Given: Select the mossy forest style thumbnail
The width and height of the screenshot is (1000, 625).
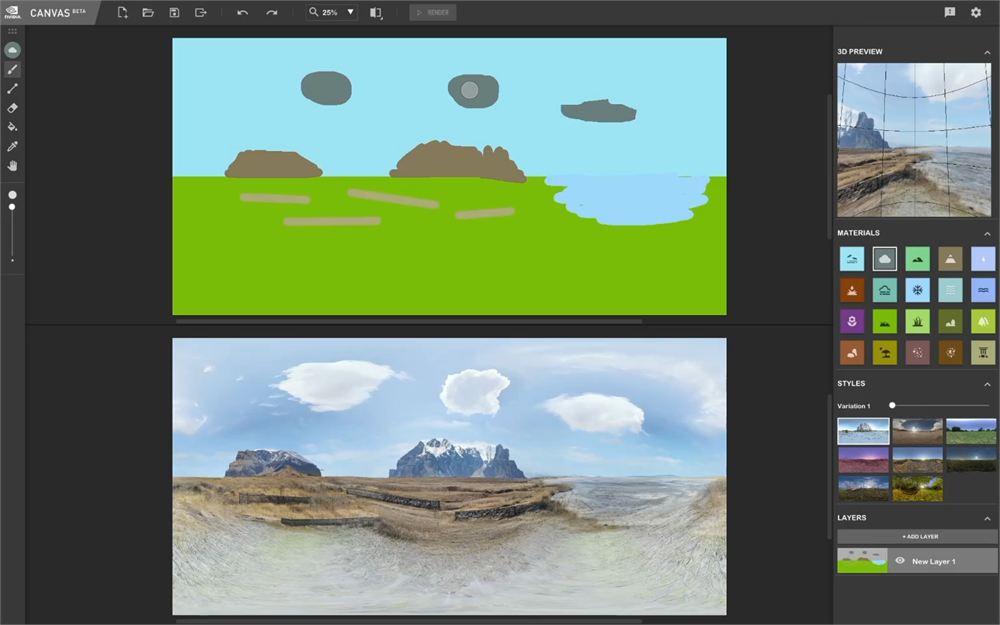Looking at the screenshot, I should pos(917,489).
